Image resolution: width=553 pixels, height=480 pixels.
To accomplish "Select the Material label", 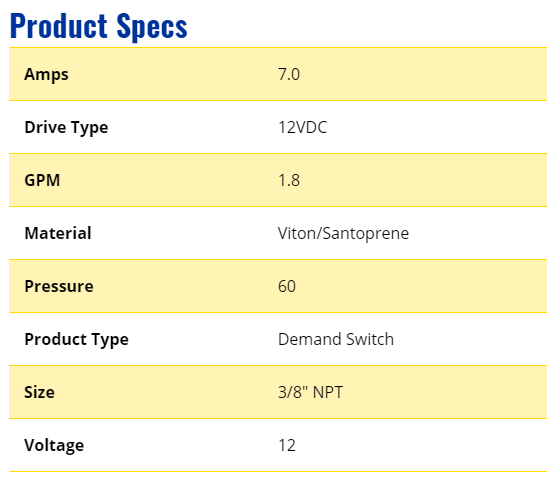I will (58, 233).
